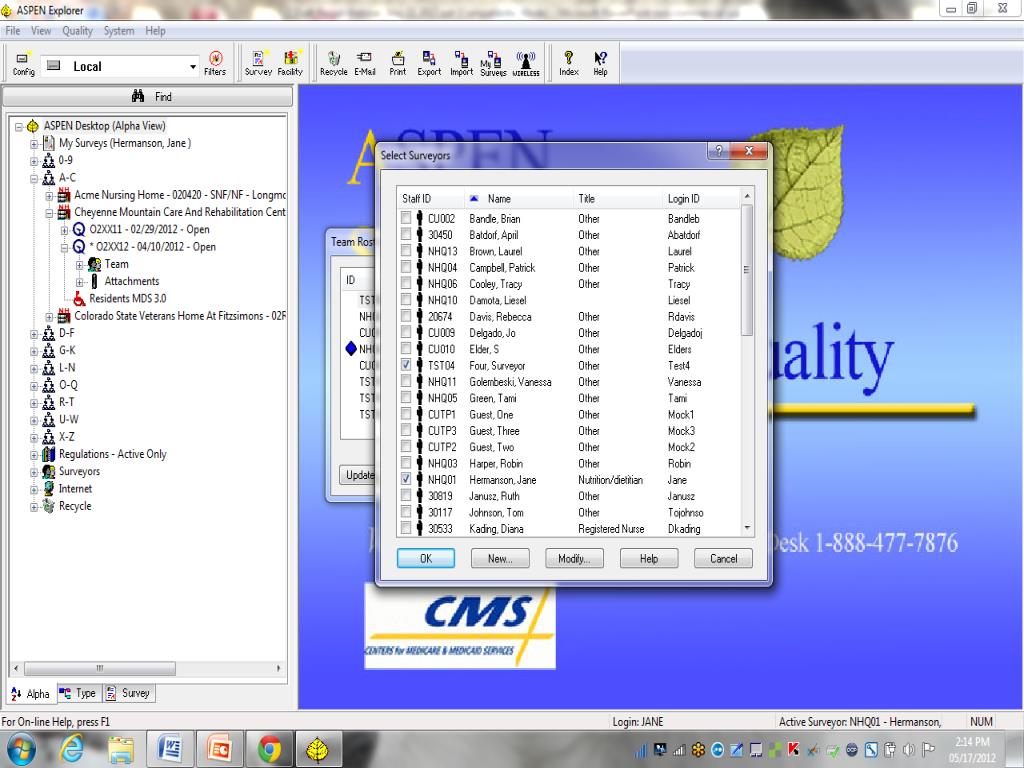Expand the Regulations - Active Only node
The width and height of the screenshot is (1024, 768).
pyautogui.click(x=34, y=455)
